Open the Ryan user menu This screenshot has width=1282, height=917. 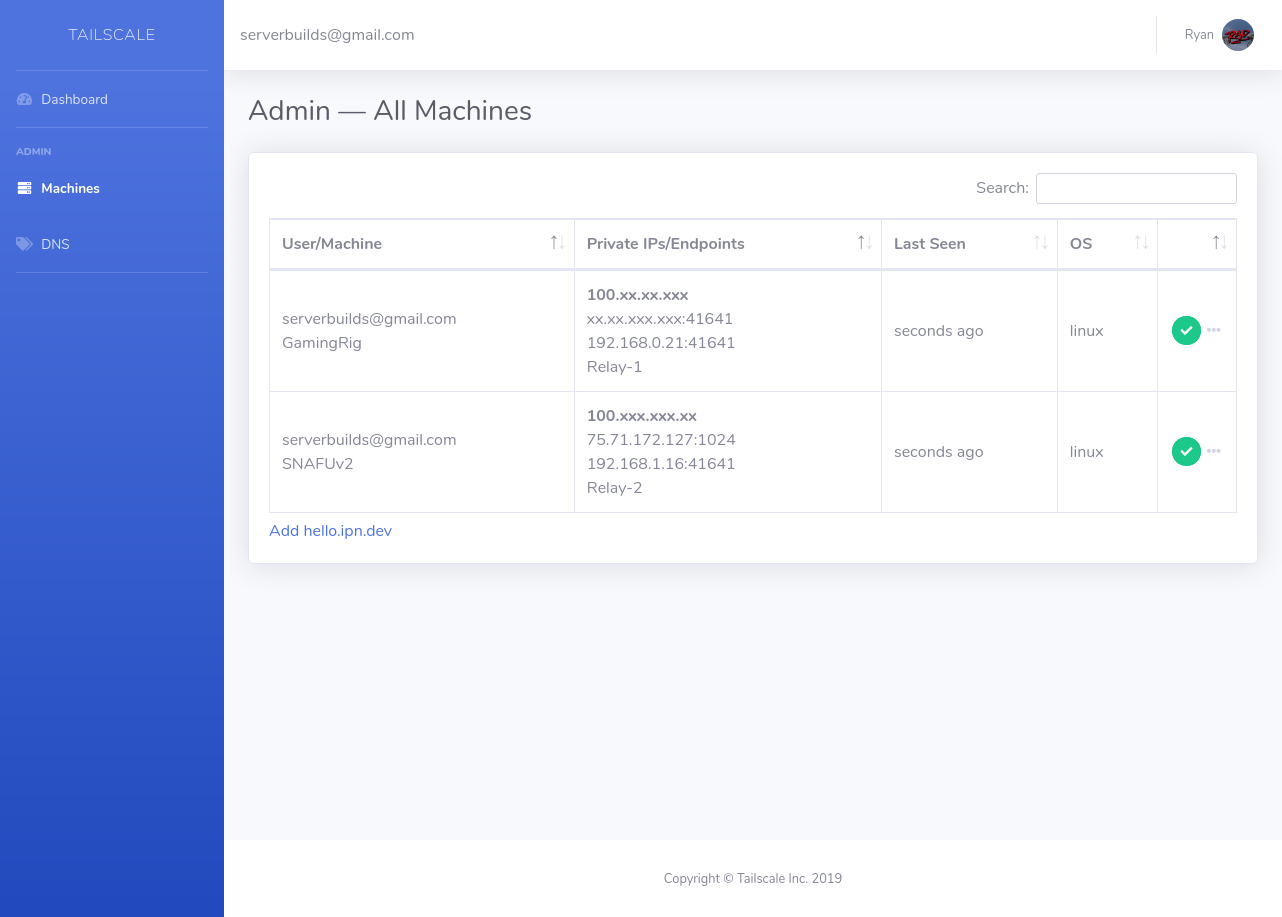point(1219,35)
